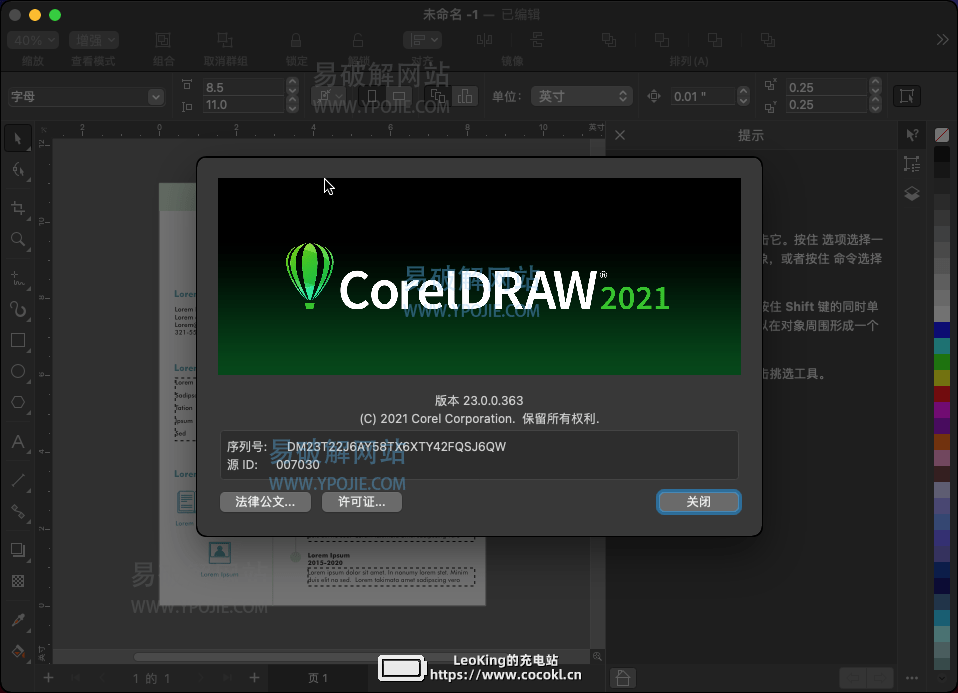The height and width of the screenshot is (693, 958).
Task: Click the no-color swatch in palette
Action: tap(942, 135)
